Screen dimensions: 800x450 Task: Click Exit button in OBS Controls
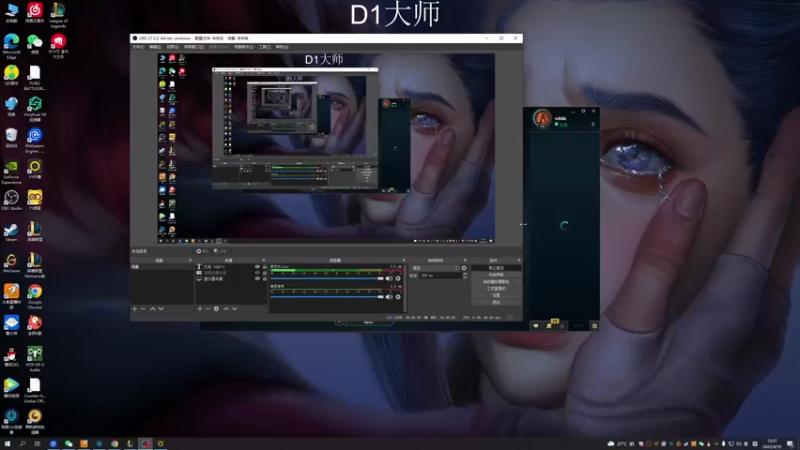click(x=496, y=302)
